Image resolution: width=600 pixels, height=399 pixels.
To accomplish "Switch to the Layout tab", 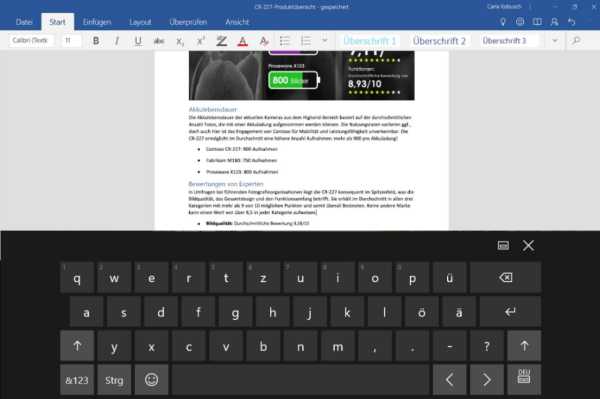I will click(x=140, y=22).
